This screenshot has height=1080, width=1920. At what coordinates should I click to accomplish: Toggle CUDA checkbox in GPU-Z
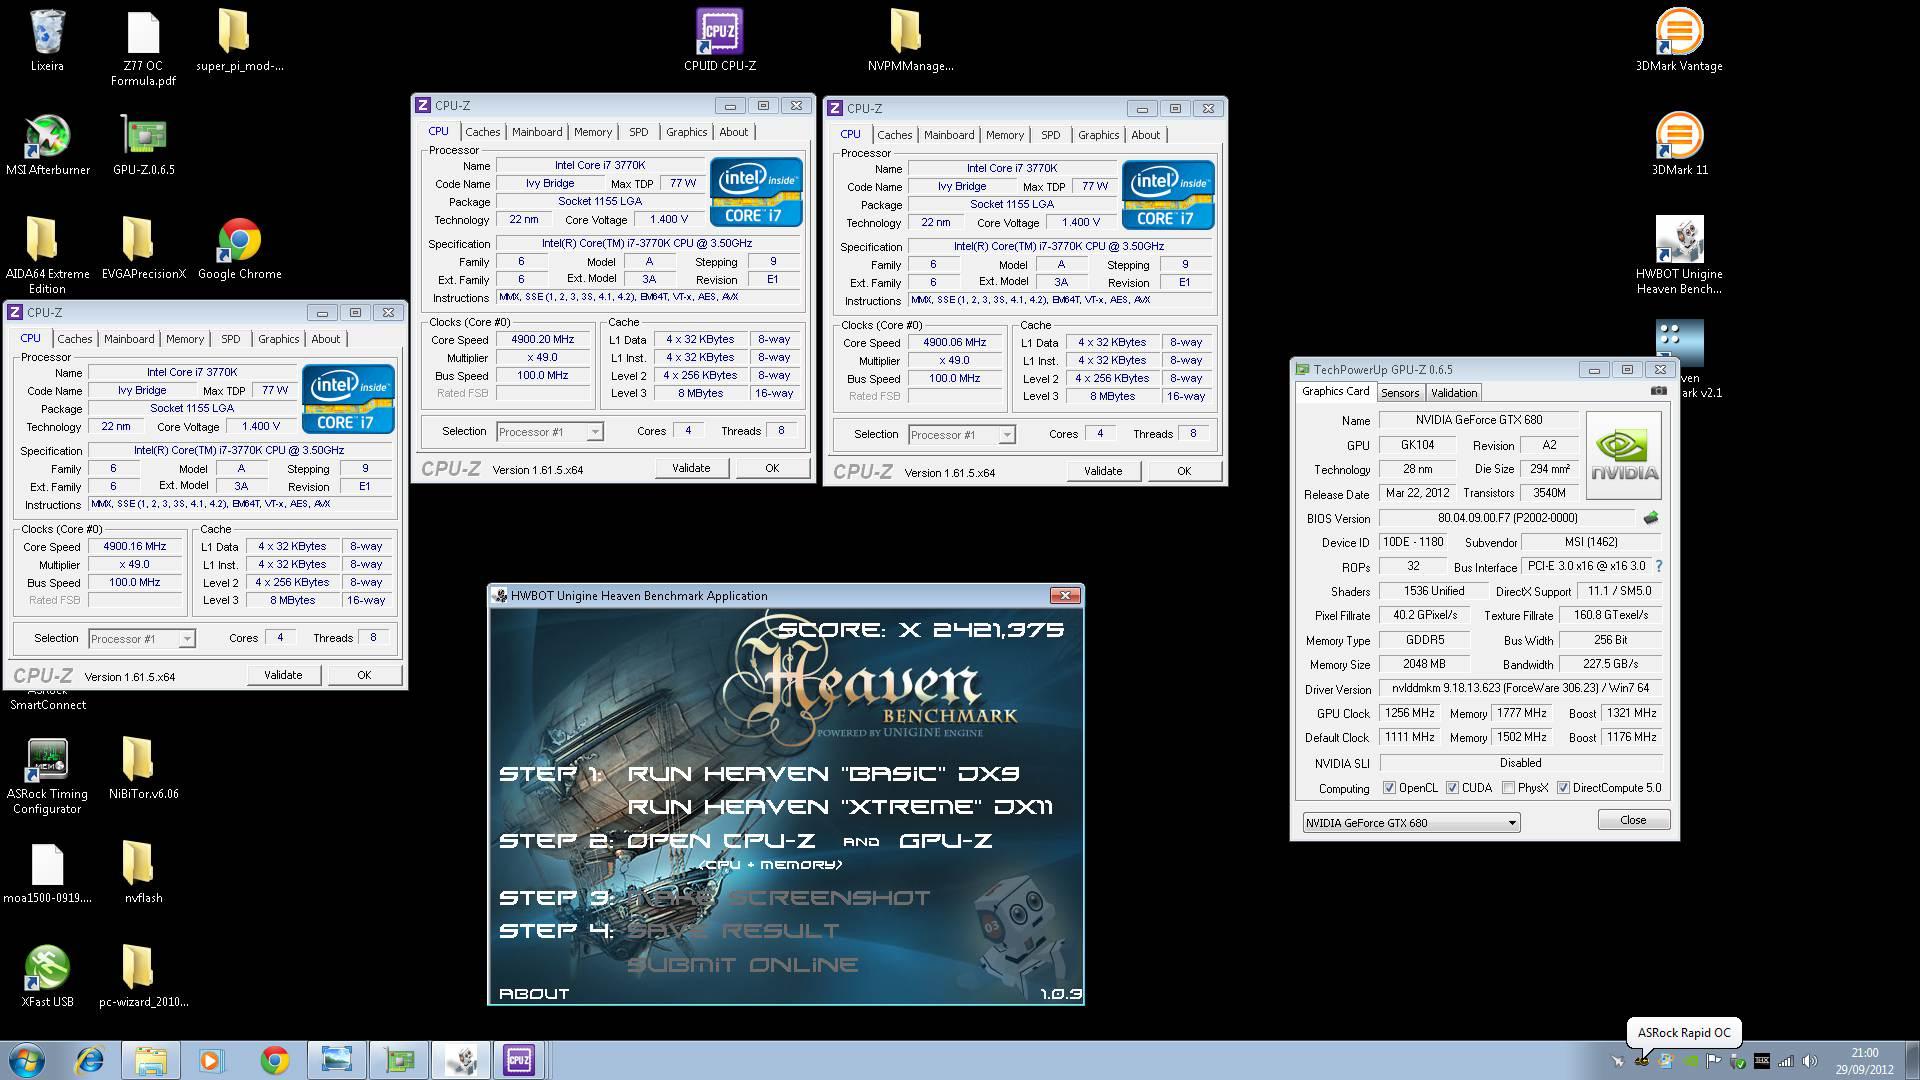1452,788
